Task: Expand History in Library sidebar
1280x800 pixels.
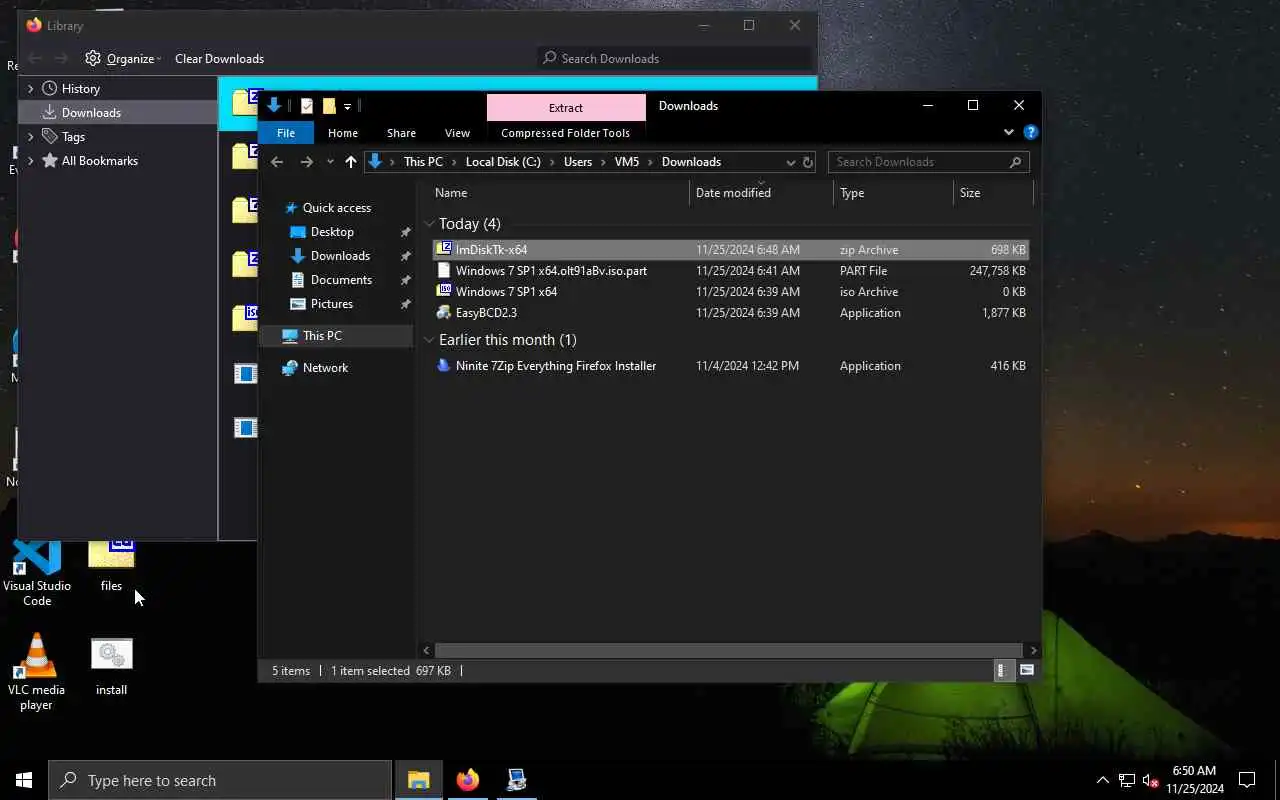Action: [x=31, y=88]
